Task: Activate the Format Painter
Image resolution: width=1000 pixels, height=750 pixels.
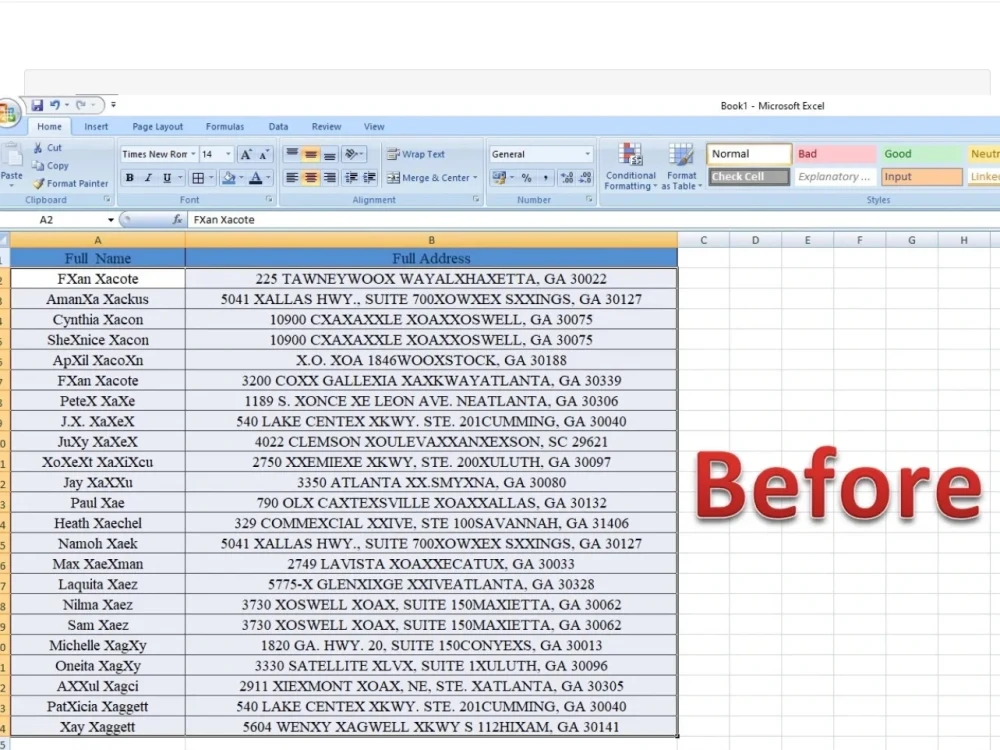Action: coord(71,184)
